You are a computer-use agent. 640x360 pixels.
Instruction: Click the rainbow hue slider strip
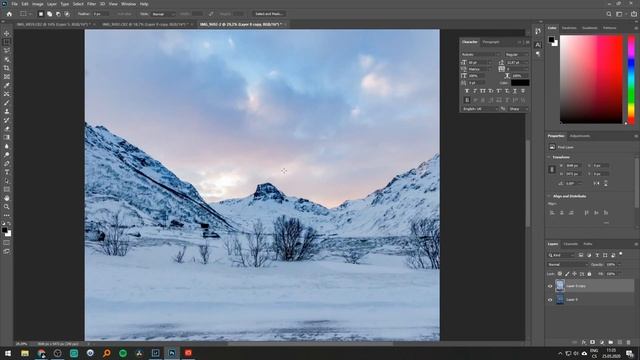point(631,80)
